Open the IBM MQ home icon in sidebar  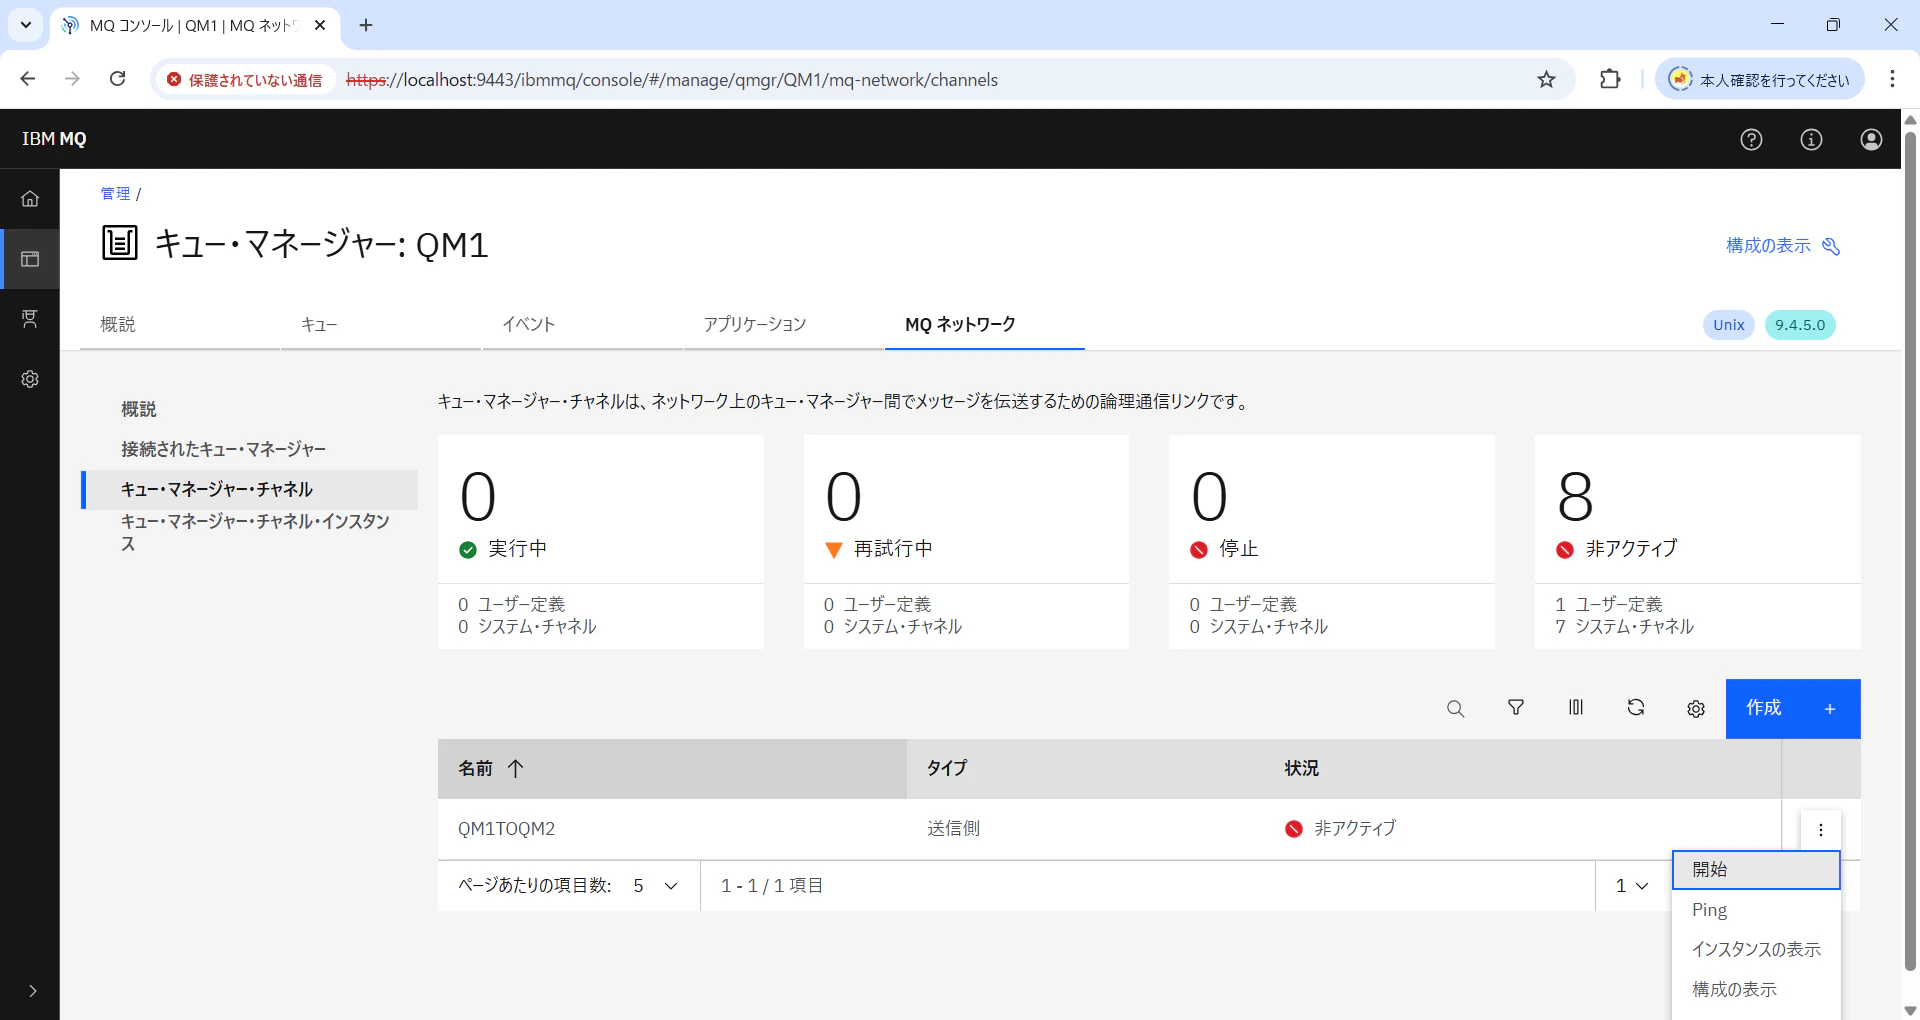(30, 199)
